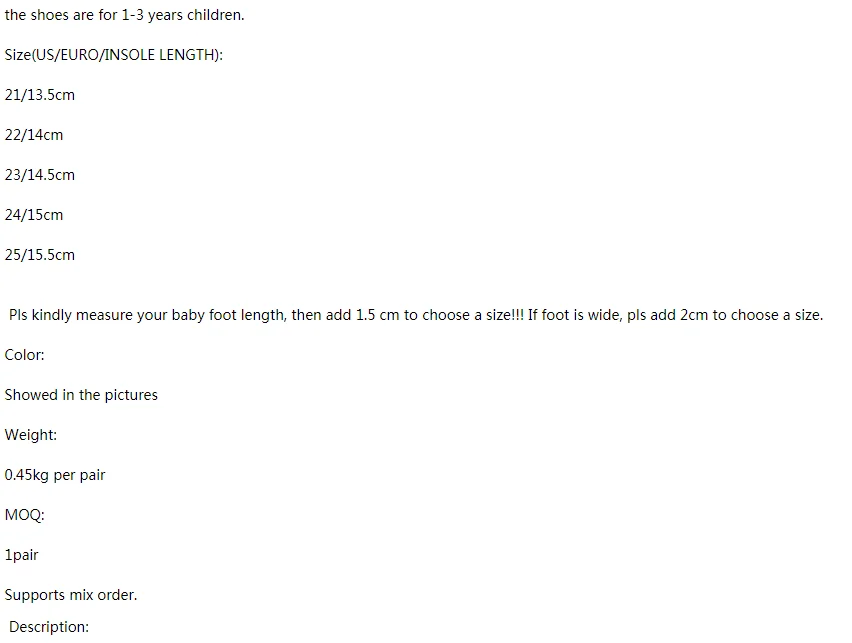Select the 24/15cm size line
The image size is (852, 643).
34,215
